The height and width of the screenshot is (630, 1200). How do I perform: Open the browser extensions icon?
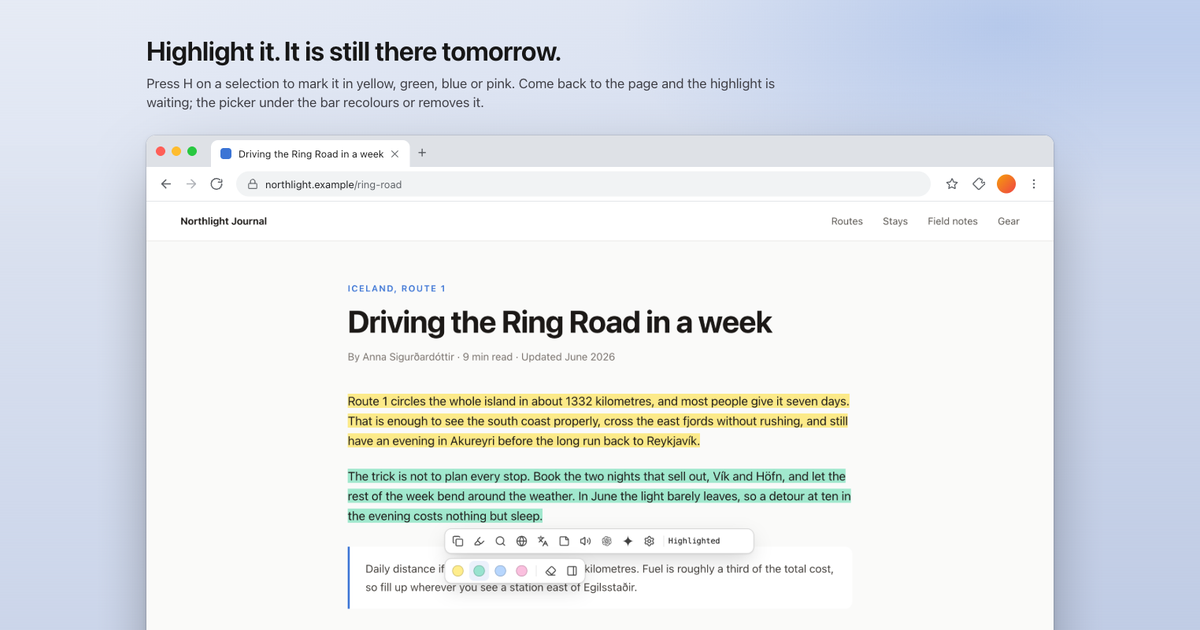click(x=979, y=184)
